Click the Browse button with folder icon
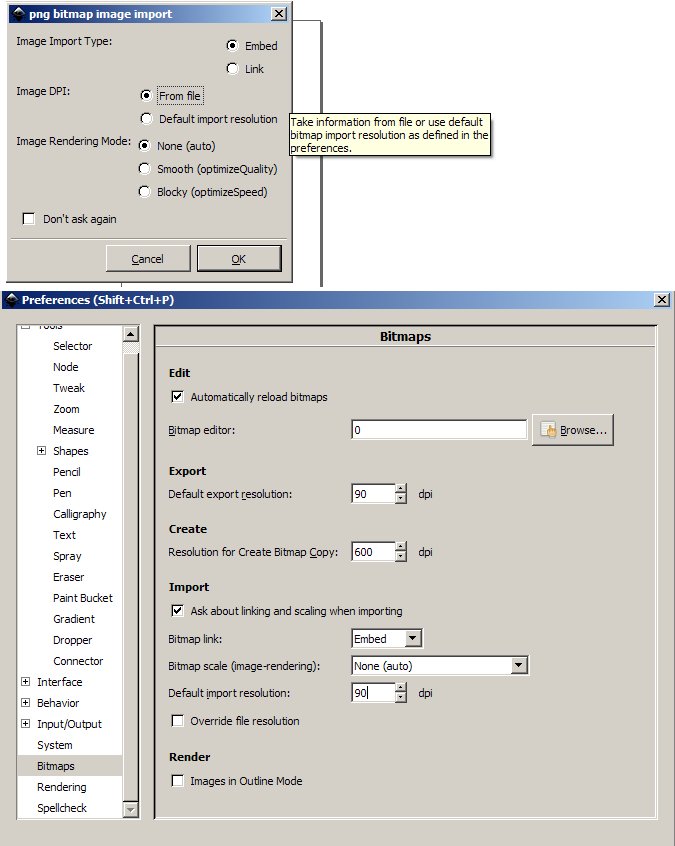The image size is (675, 846). pos(573,430)
